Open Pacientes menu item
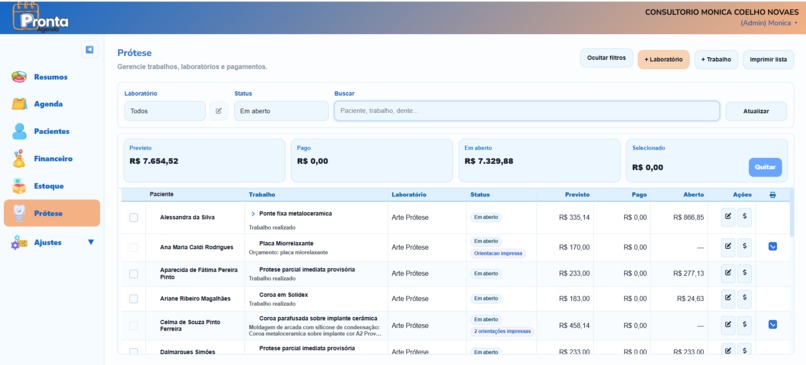806x365 pixels. [51, 131]
